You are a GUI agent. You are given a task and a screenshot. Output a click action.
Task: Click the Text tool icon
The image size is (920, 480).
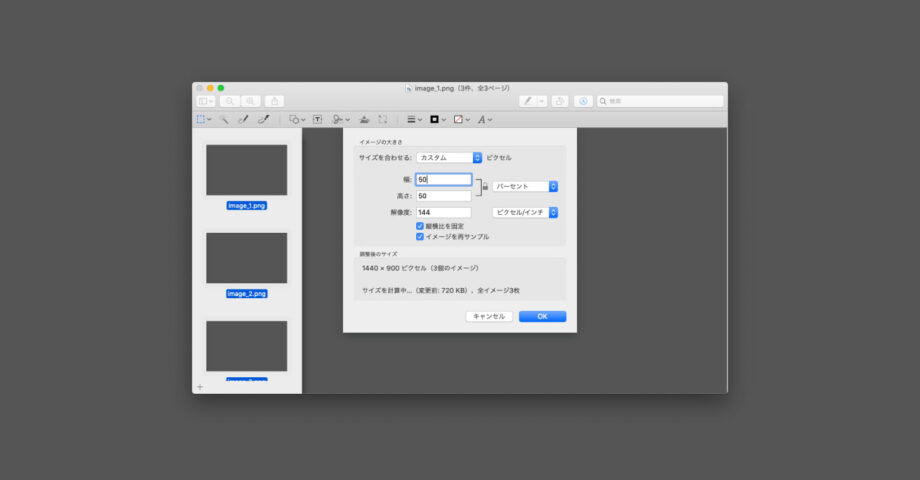(x=318, y=119)
